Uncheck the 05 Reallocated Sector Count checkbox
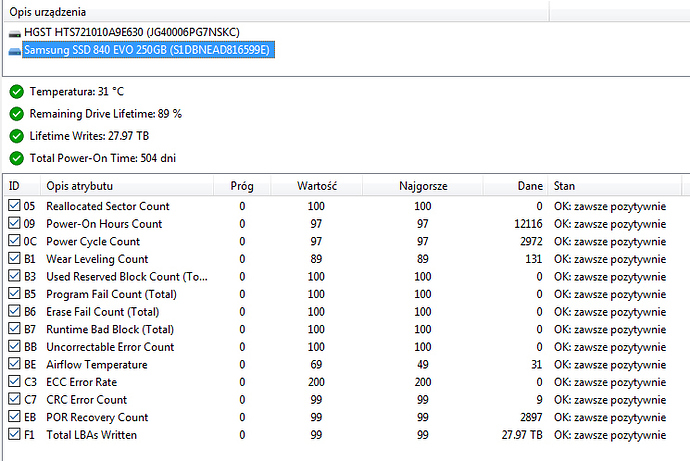This screenshot has height=461, width=690. point(14,205)
